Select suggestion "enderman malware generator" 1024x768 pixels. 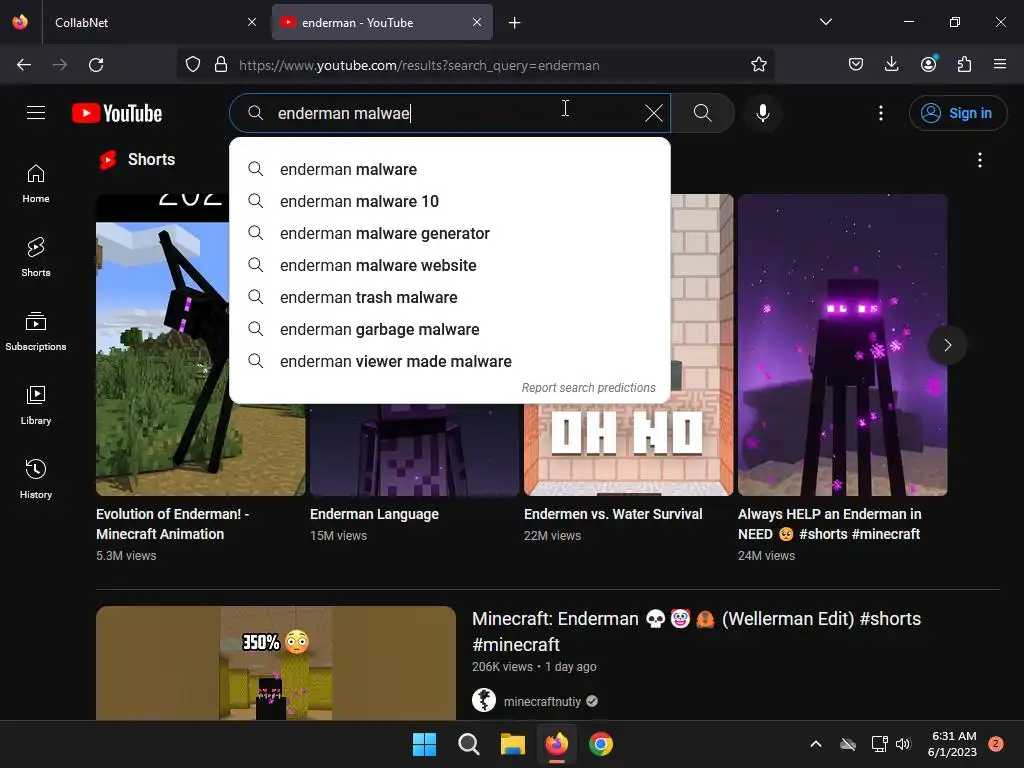450,234
